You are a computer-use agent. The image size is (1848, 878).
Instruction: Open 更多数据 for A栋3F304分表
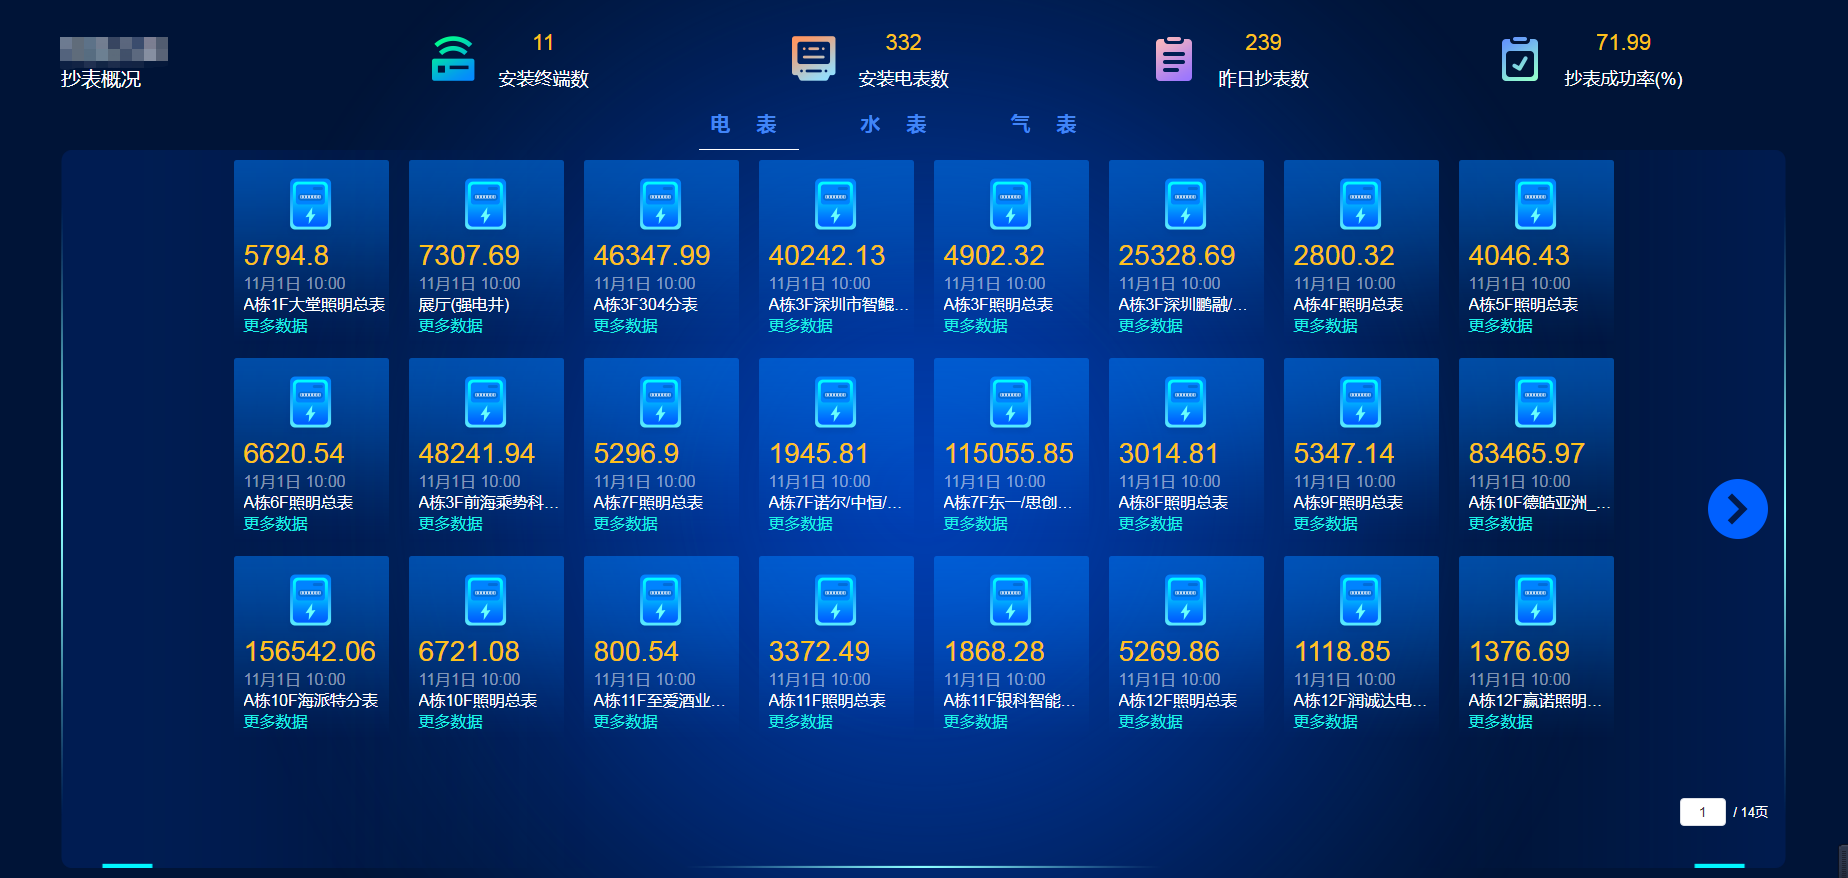[626, 326]
